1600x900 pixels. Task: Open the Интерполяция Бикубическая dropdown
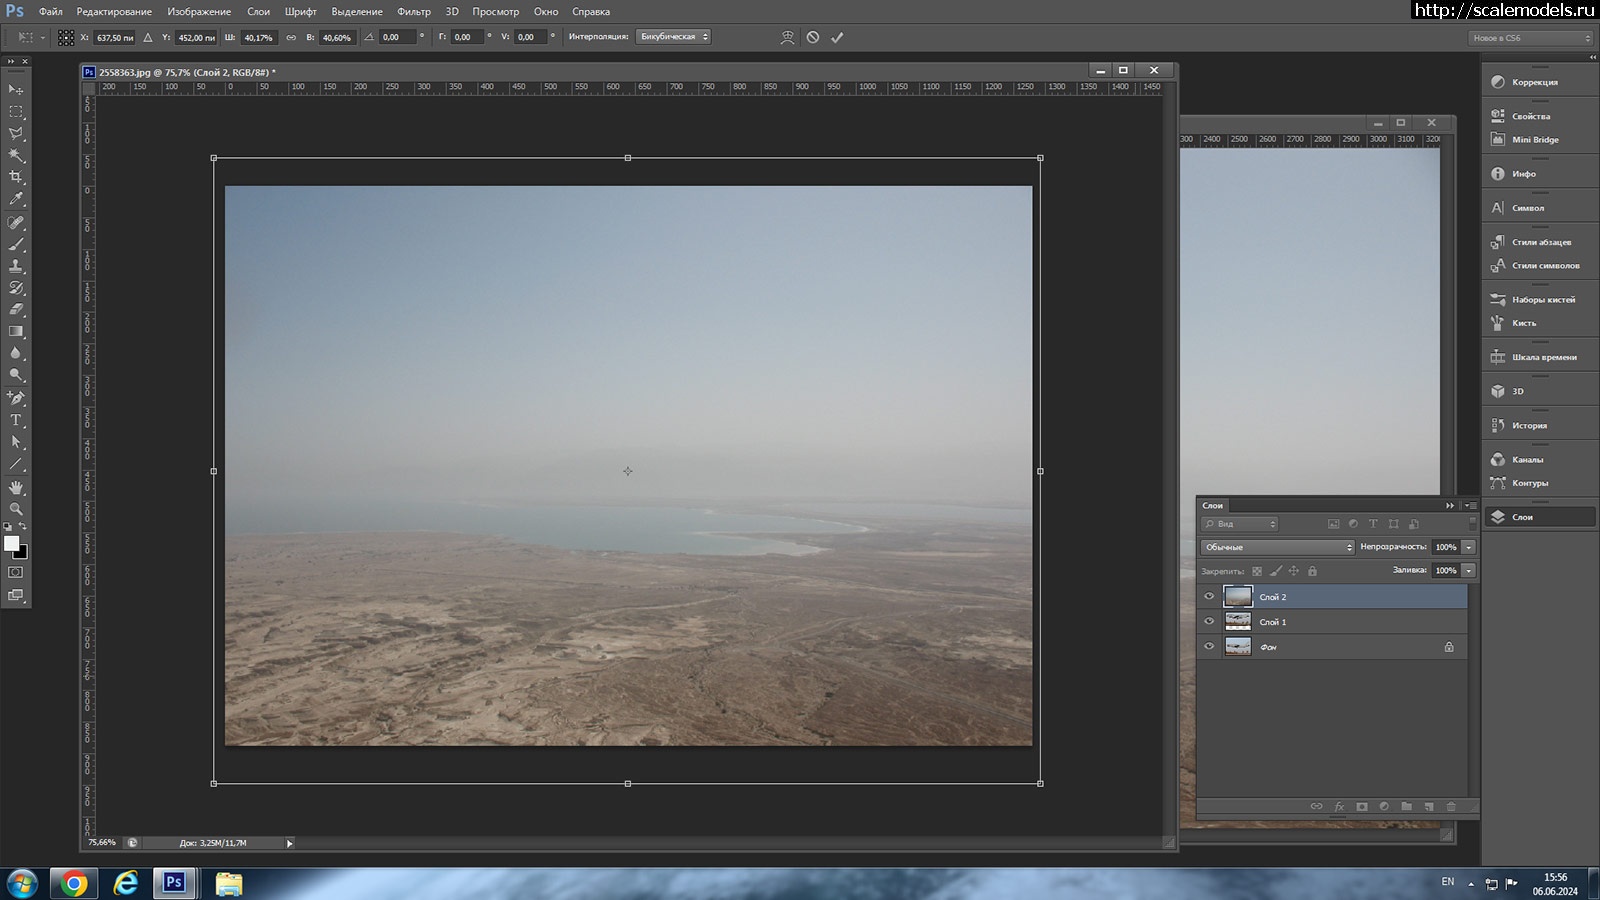click(x=673, y=37)
